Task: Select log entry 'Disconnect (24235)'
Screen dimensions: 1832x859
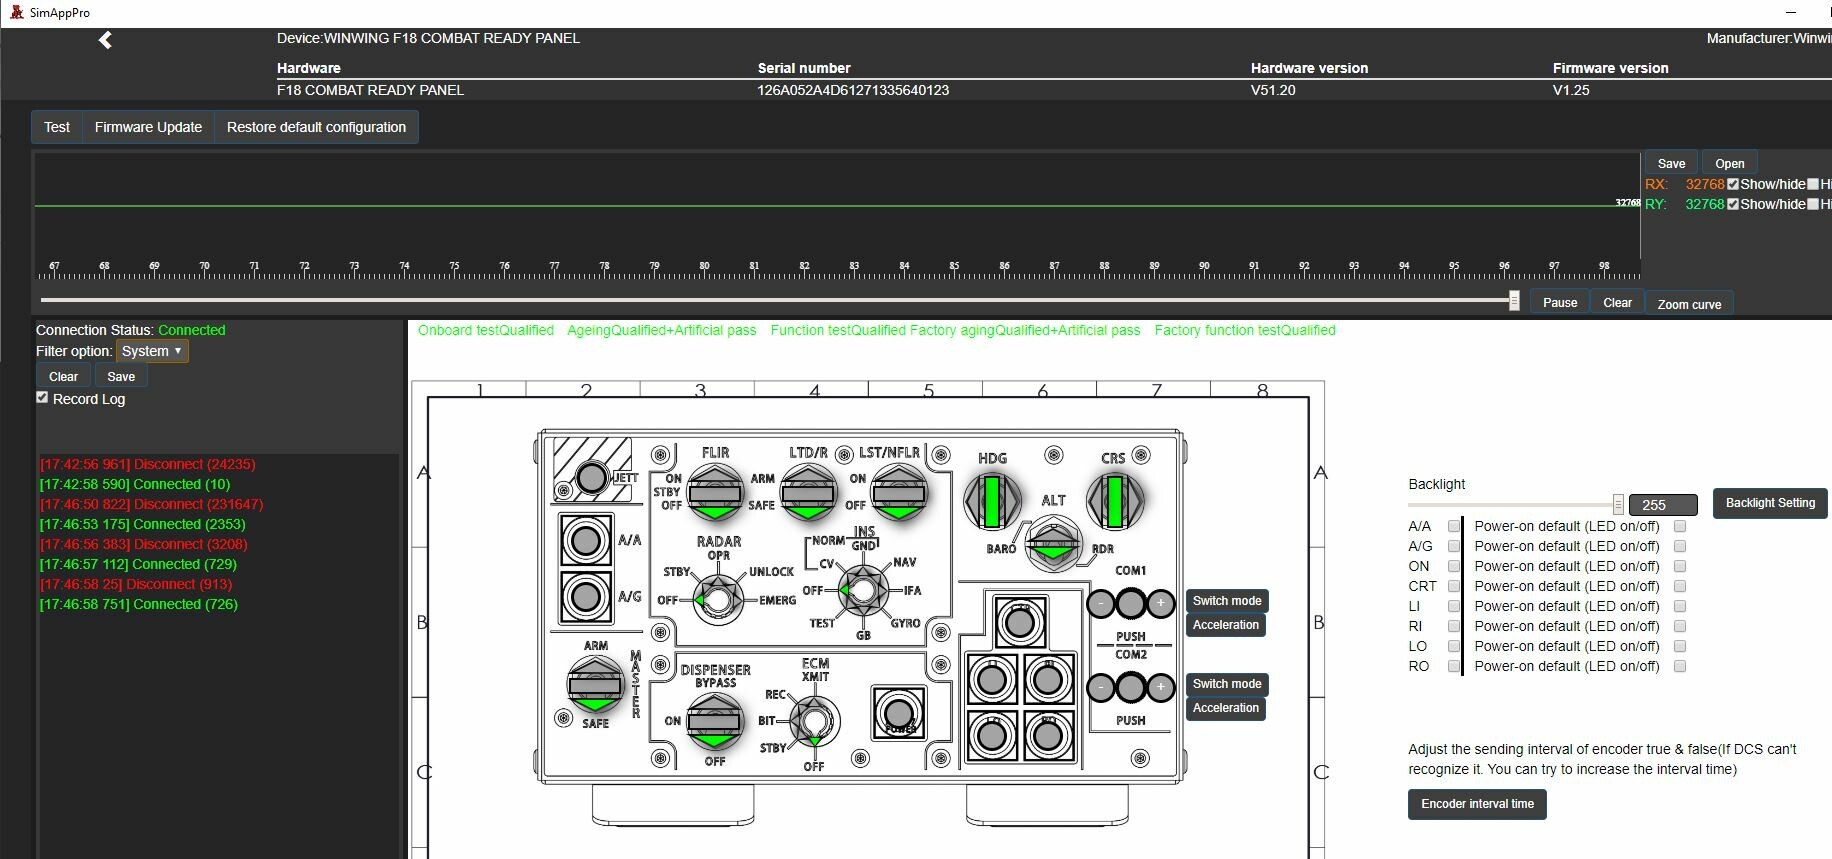Action: pyautogui.click(x=147, y=464)
